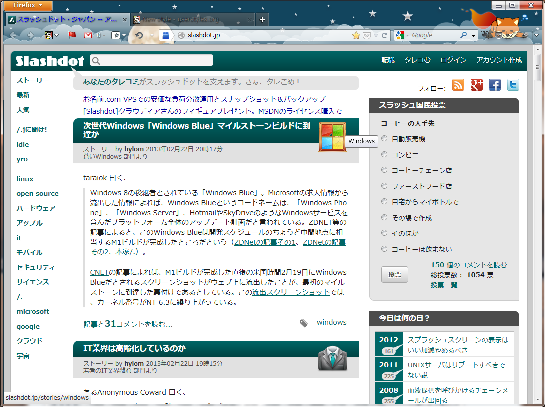Viewport: 545px width, 407px height.
Task: Open the search engine dropdown next to Google icon
Action: (x=408, y=35)
